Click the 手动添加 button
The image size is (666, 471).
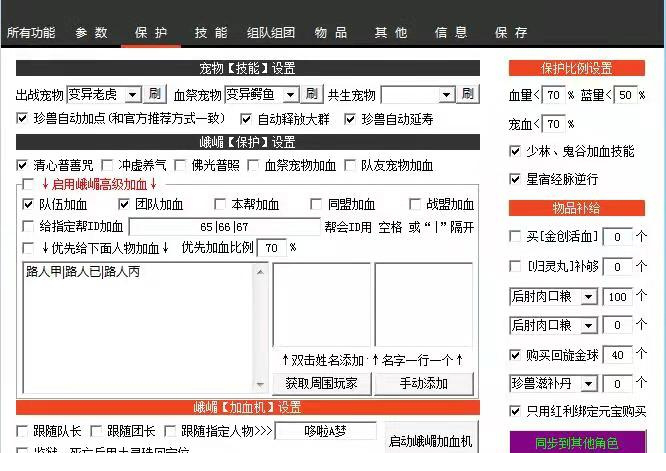(423, 384)
